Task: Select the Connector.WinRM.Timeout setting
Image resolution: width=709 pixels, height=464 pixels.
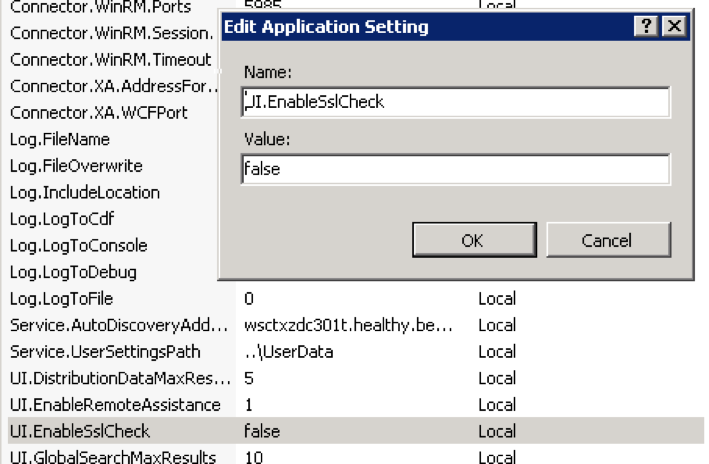Action: (x=110, y=60)
